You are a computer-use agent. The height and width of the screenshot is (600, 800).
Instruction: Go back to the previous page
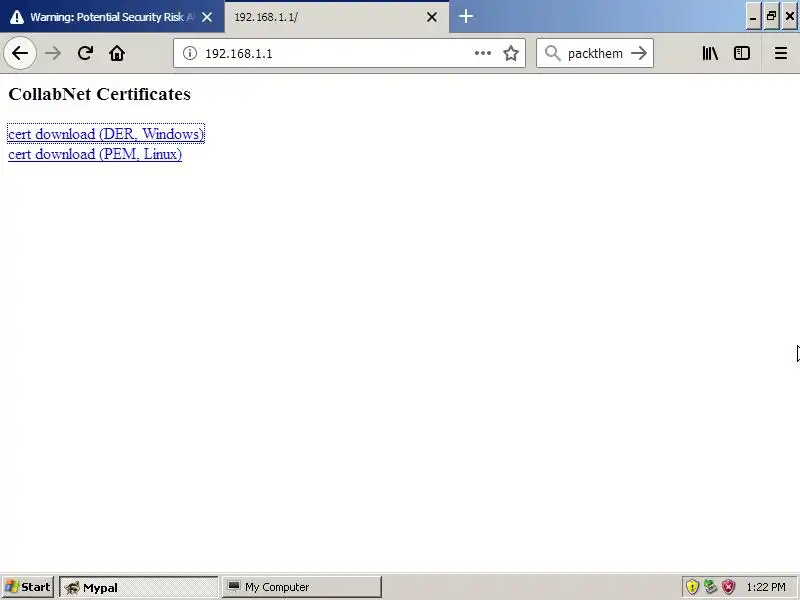coord(20,53)
